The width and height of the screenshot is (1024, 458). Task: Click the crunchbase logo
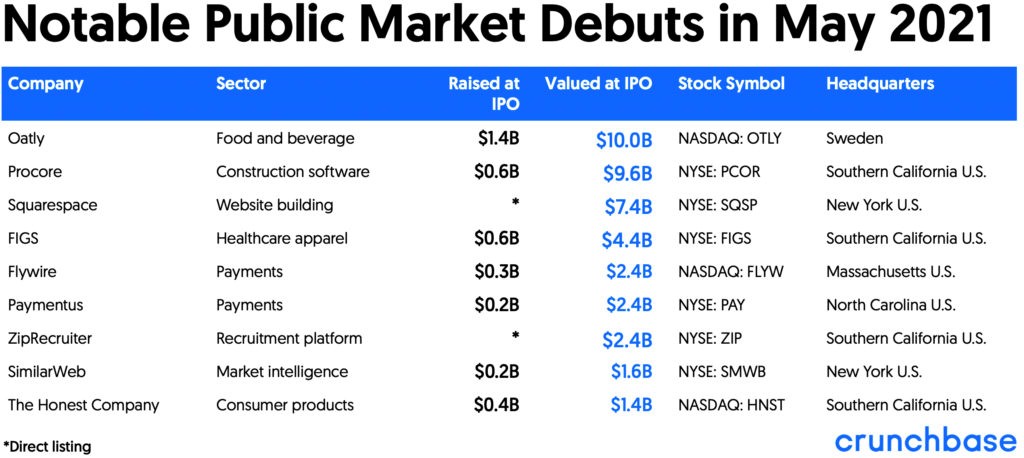click(925, 441)
